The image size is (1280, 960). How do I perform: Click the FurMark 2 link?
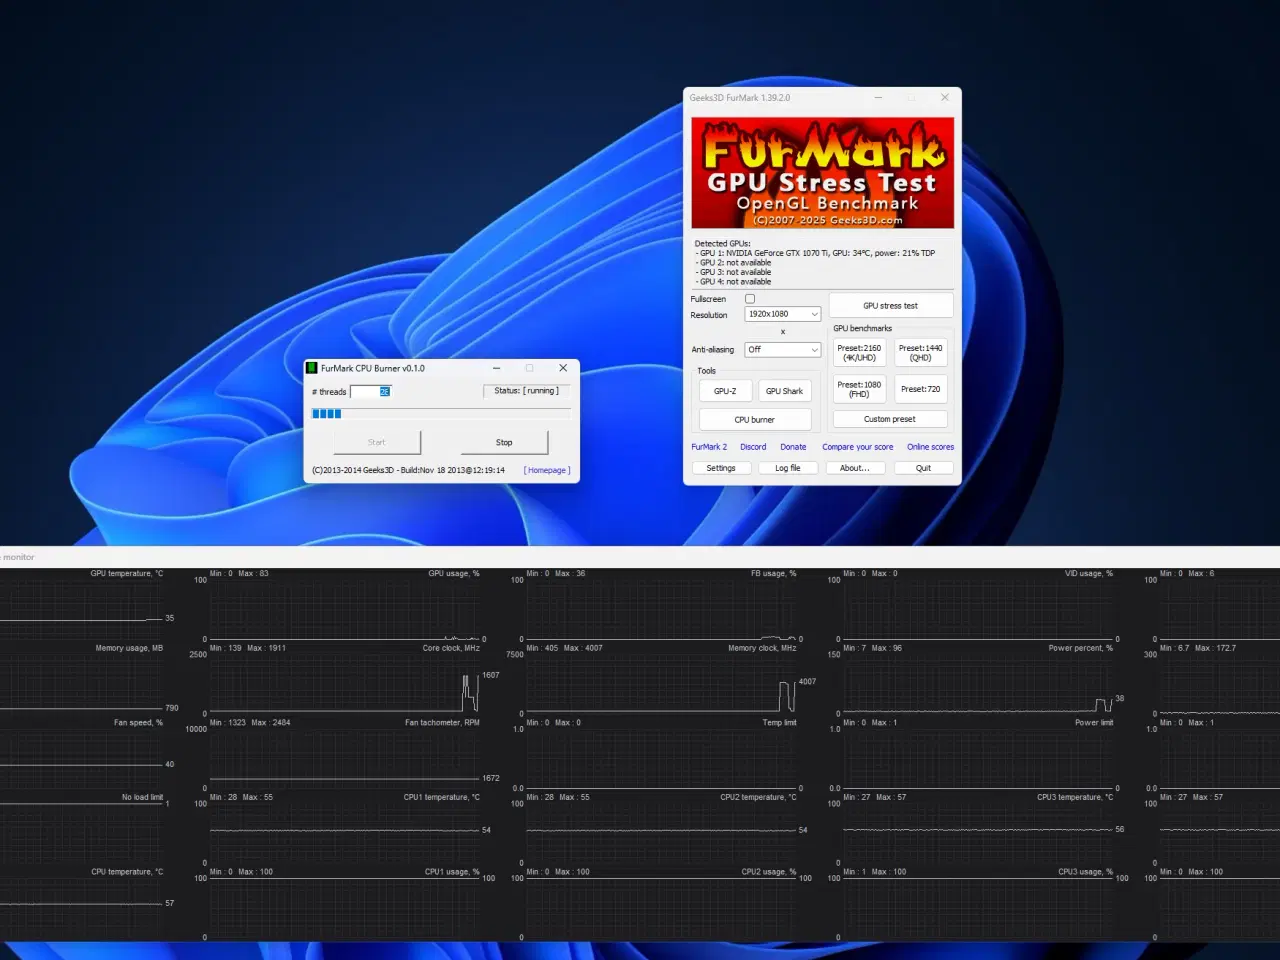[x=709, y=447]
